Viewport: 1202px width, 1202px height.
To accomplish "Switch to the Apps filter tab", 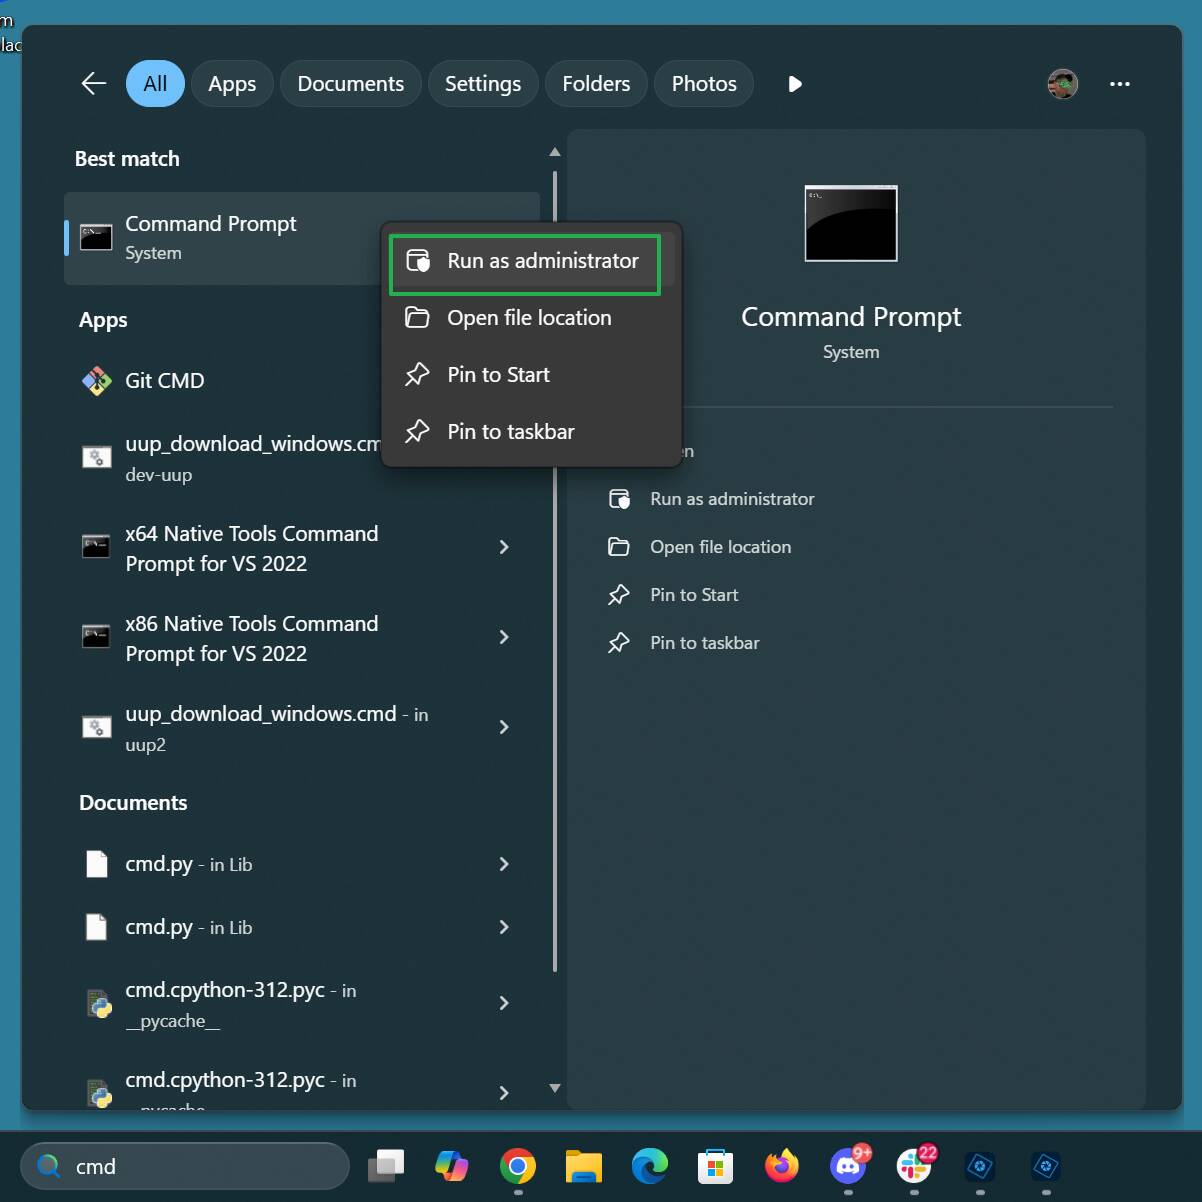I will point(232,84).
